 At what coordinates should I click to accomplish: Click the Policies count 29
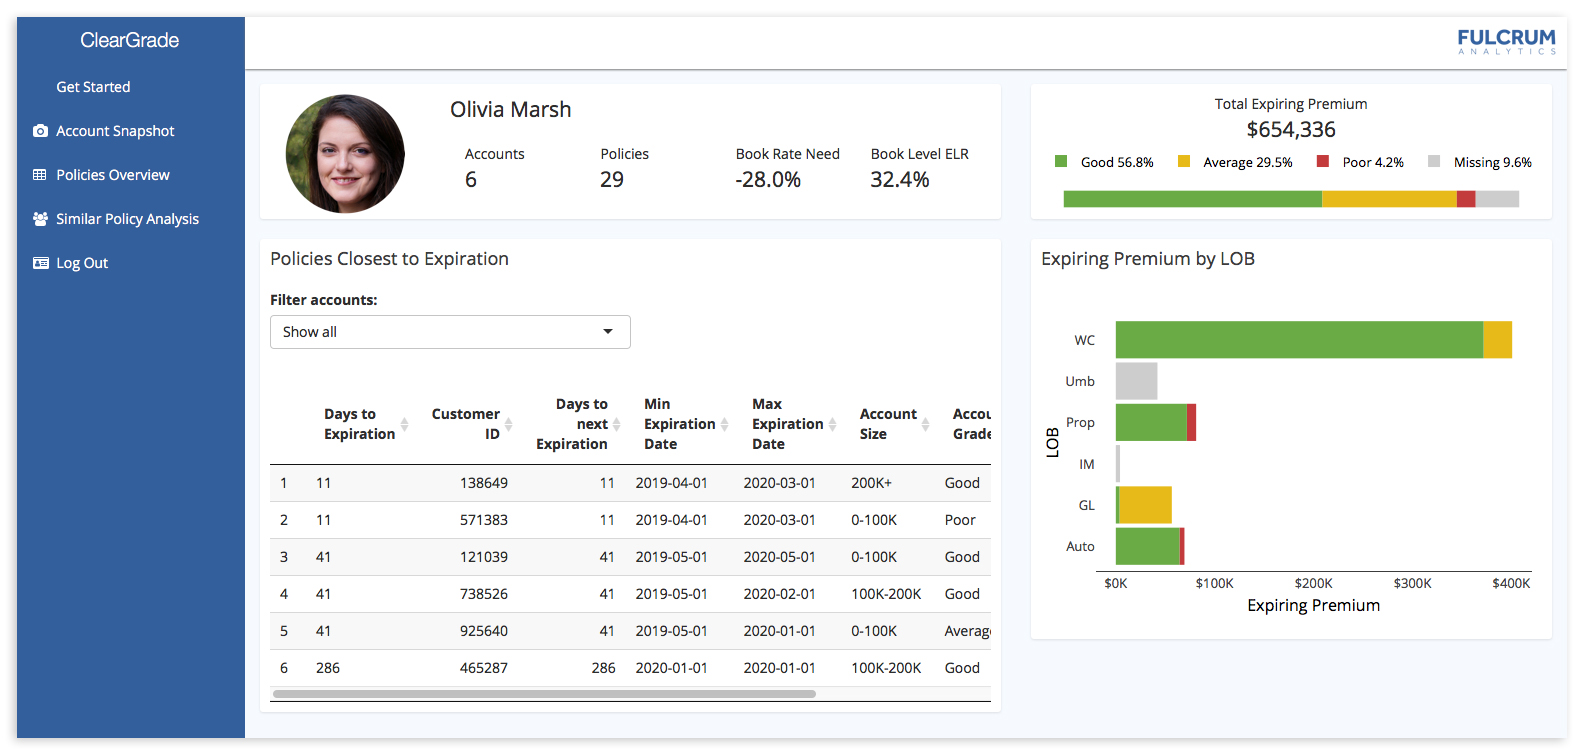click(x=612, y=180)
